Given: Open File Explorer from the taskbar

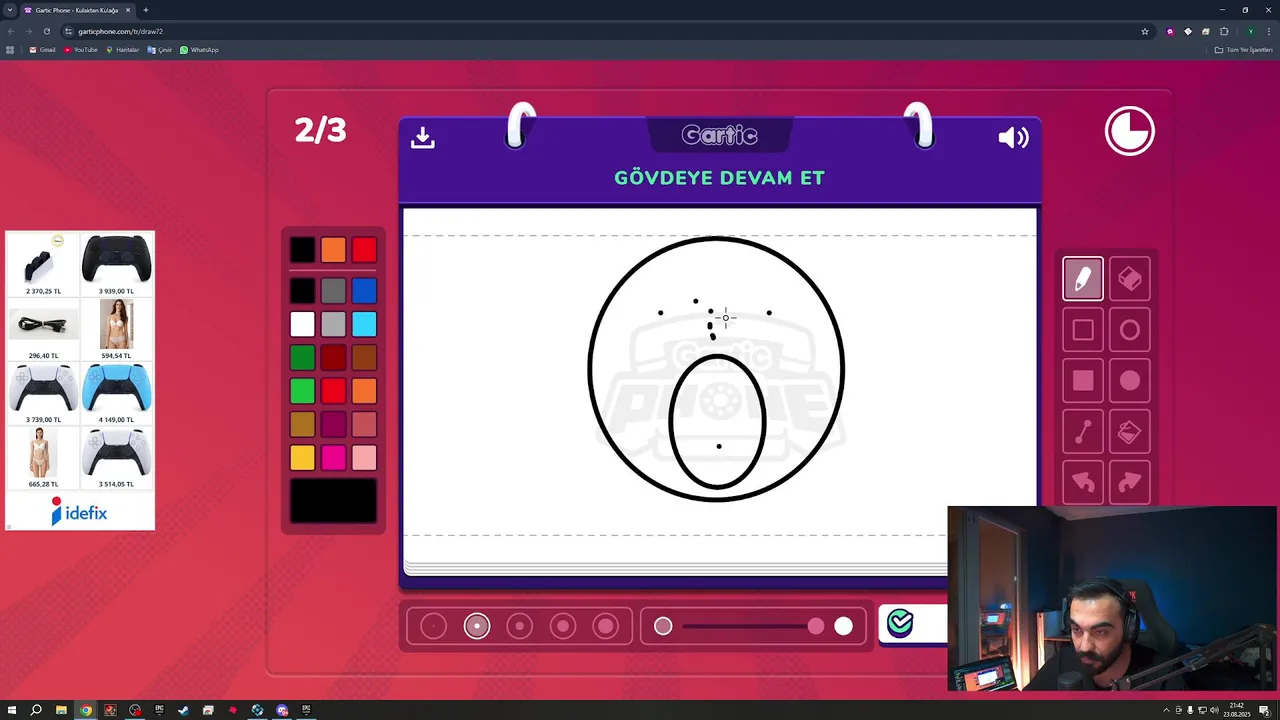Looking at the screenshot, I should (x=61, y=710).
